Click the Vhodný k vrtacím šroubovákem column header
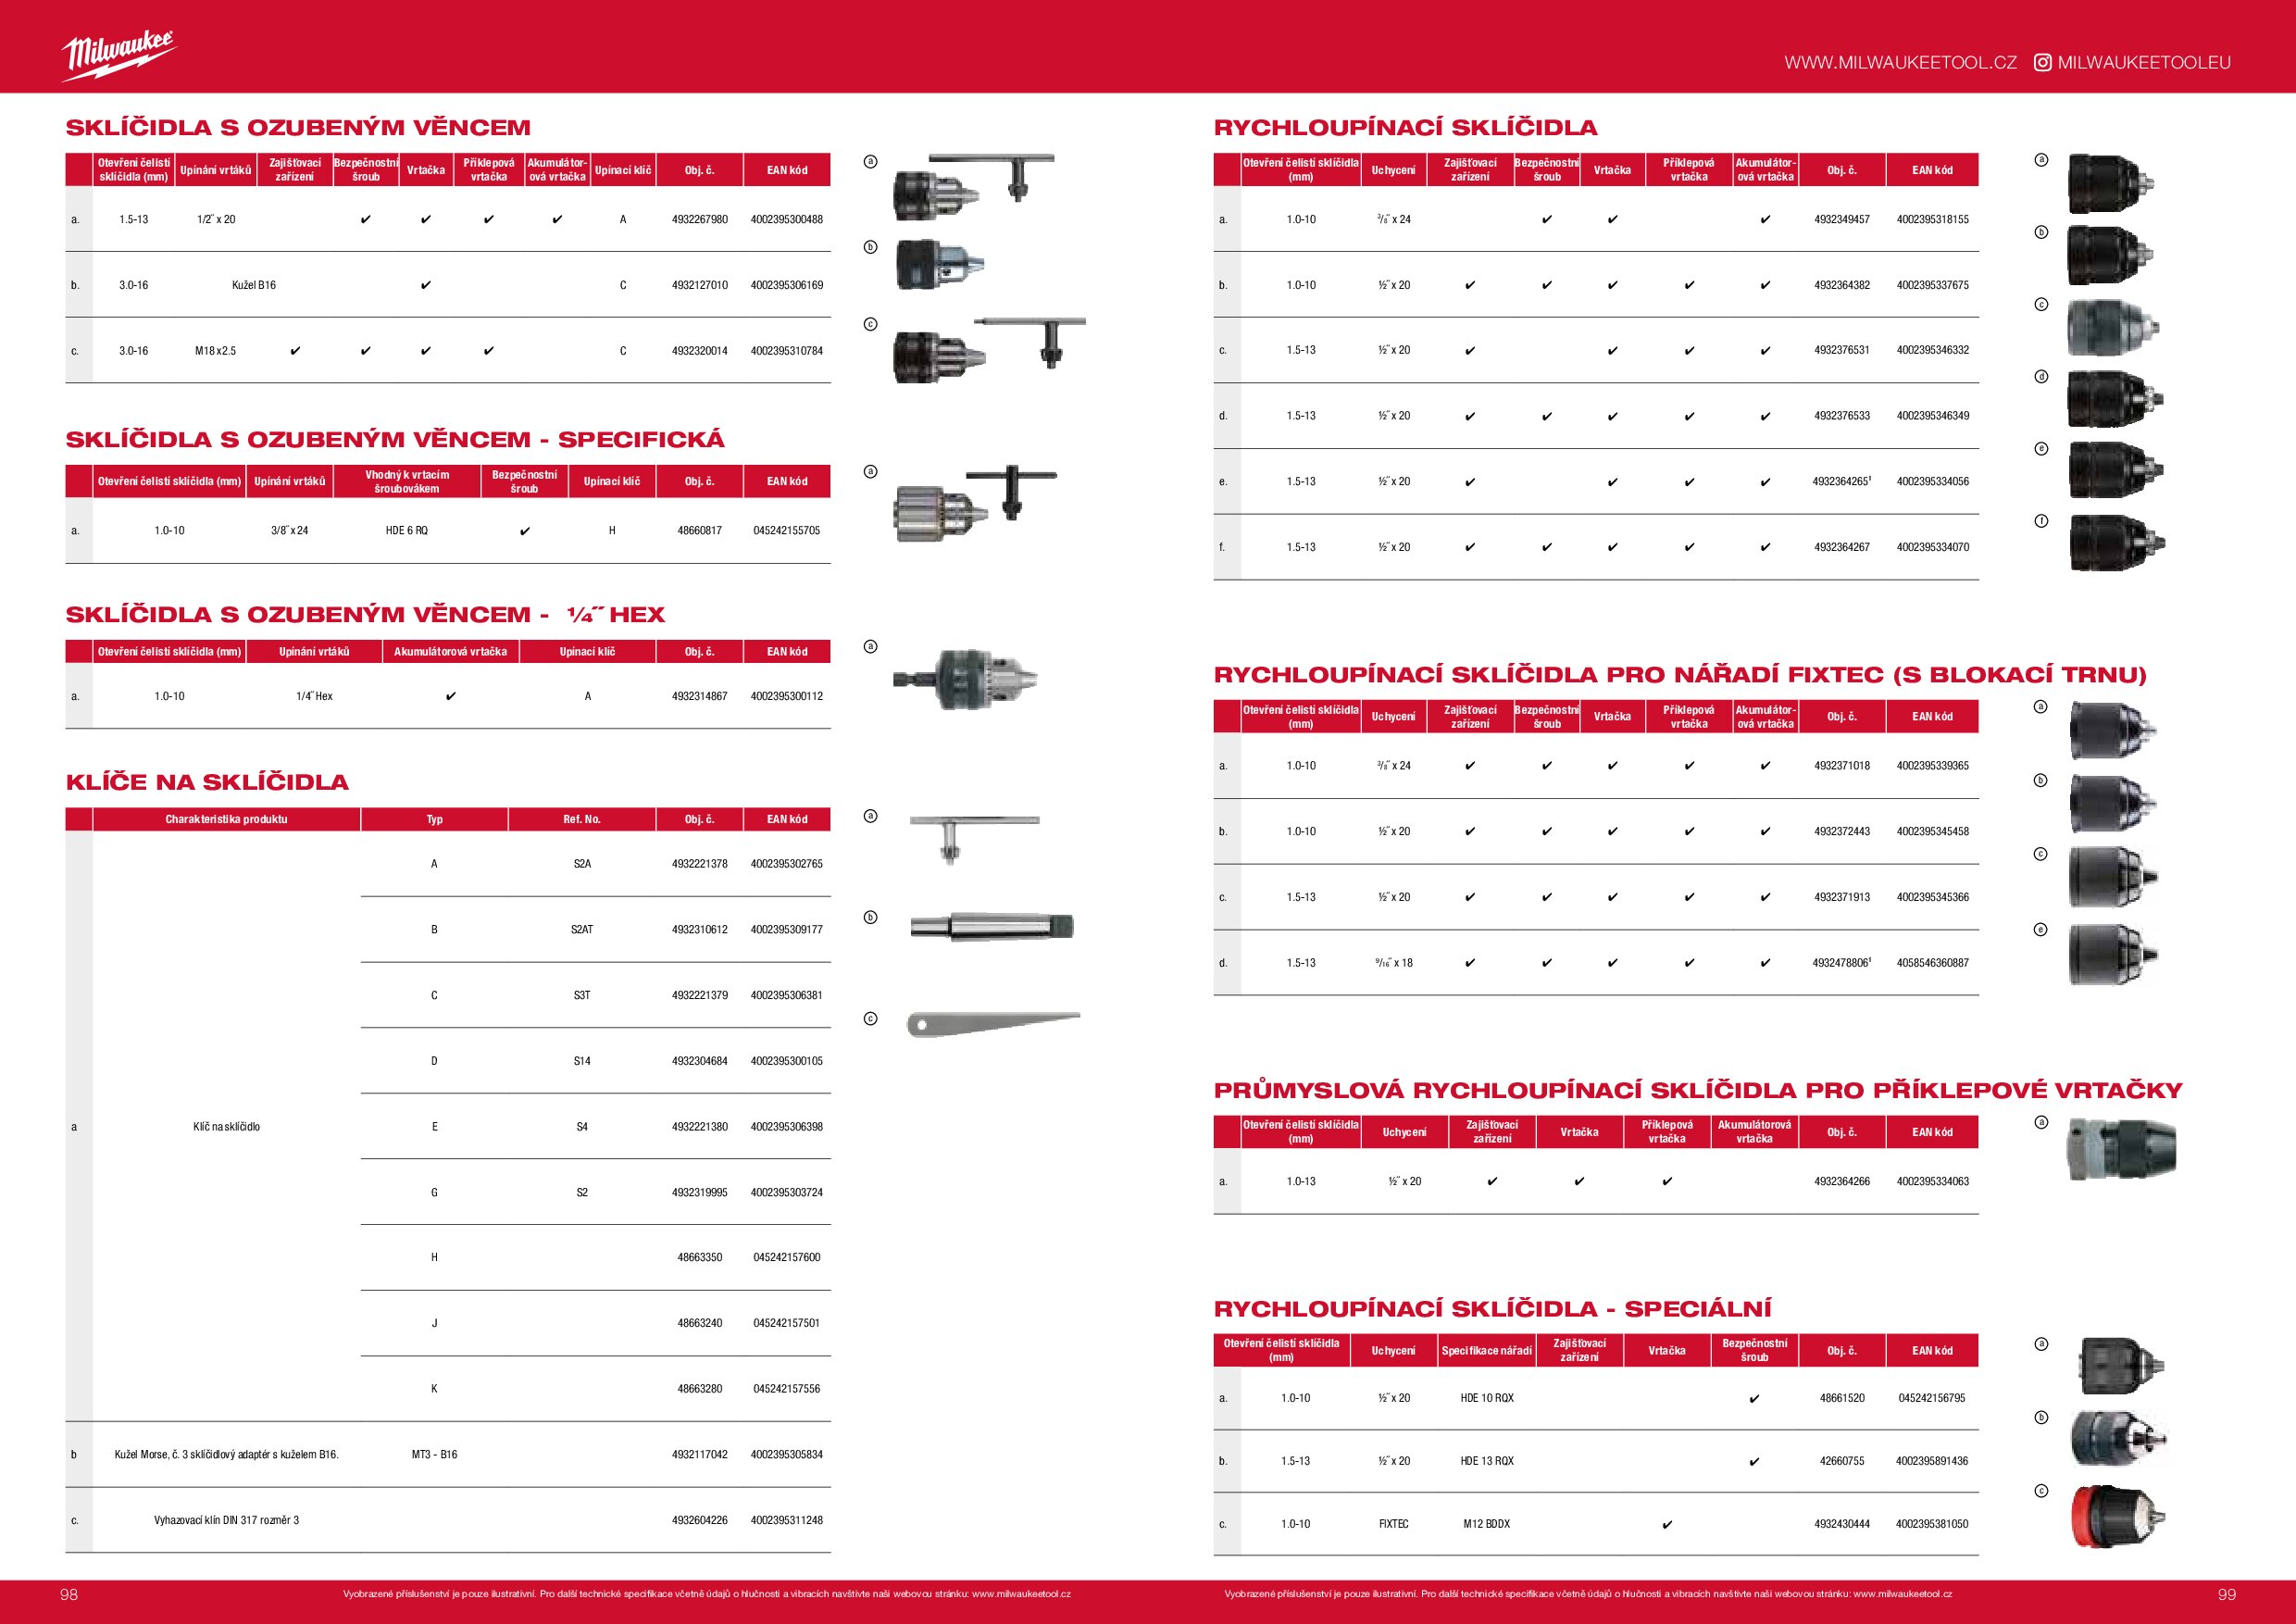Viewport: 2296px width, 1624px height. click(407, 482)
